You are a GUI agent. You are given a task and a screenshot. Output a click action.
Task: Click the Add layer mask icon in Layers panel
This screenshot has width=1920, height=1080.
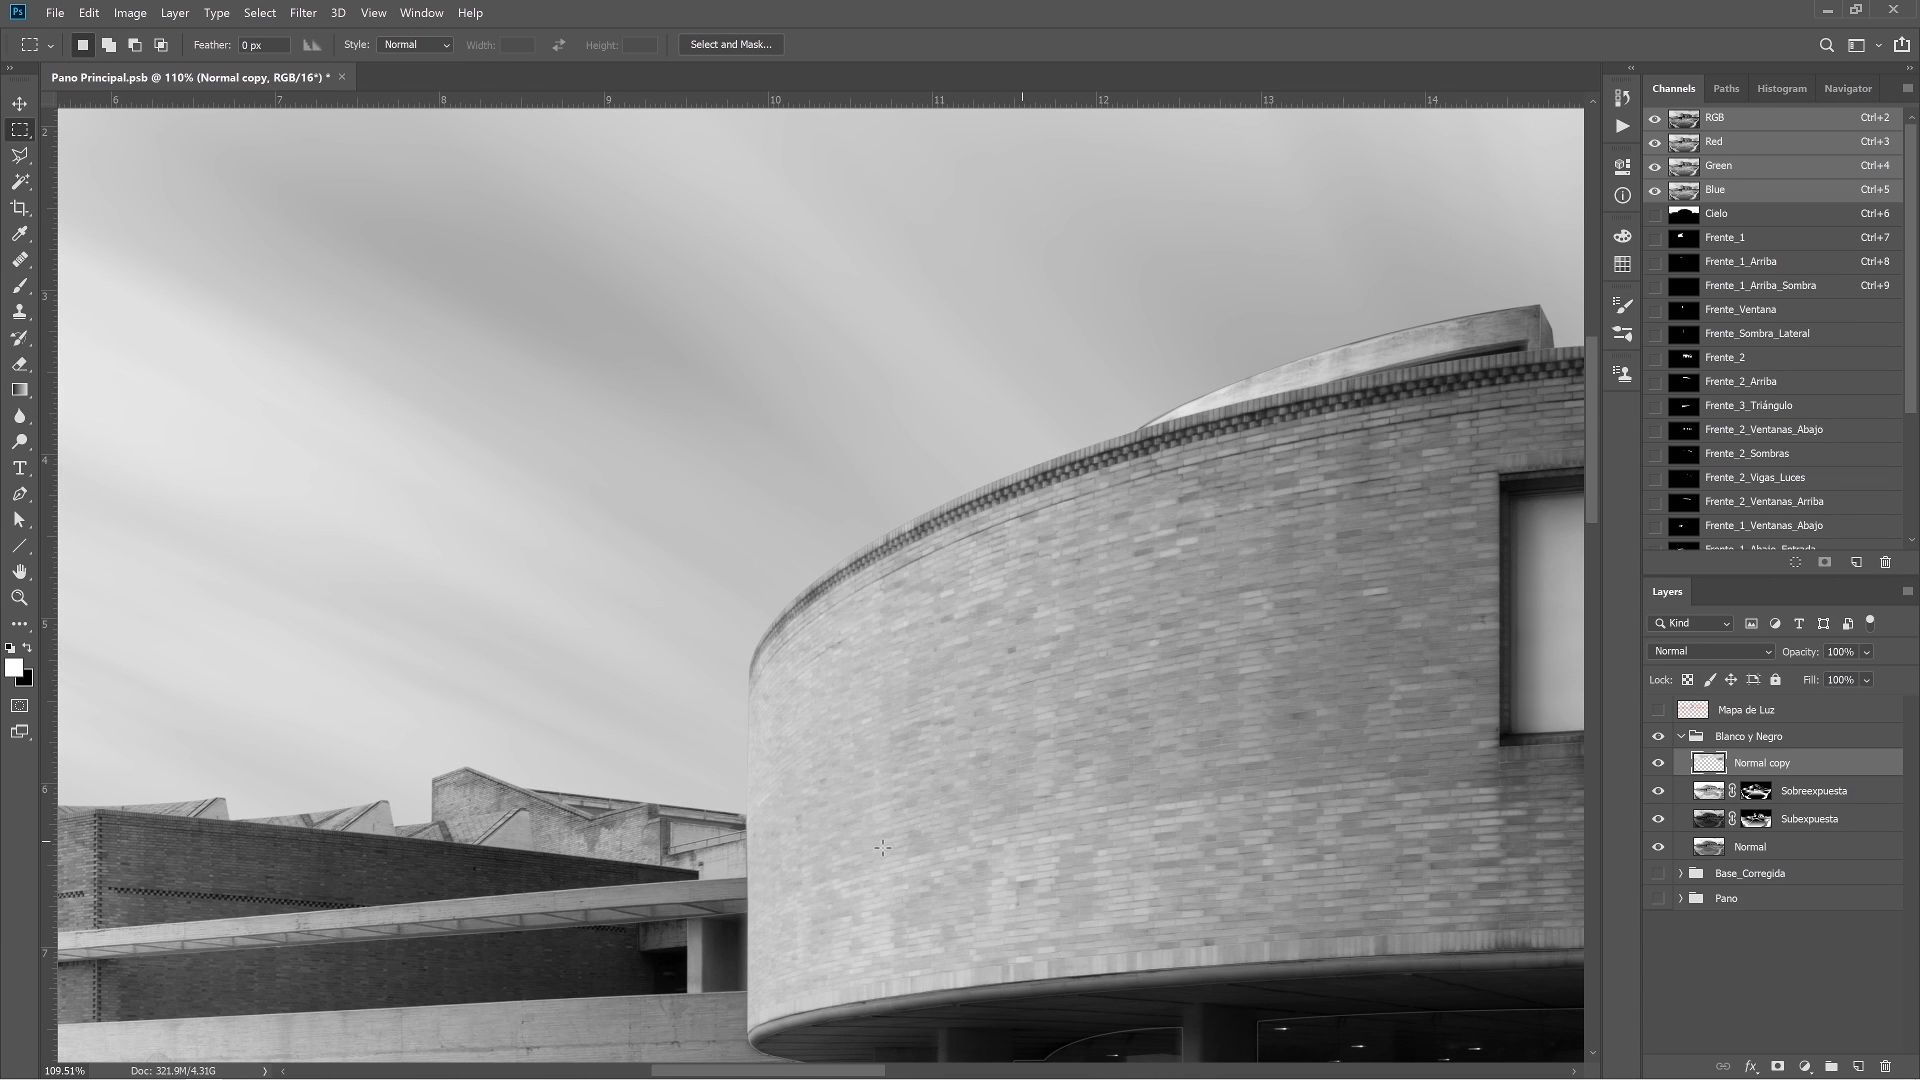click(1777, 1067)
